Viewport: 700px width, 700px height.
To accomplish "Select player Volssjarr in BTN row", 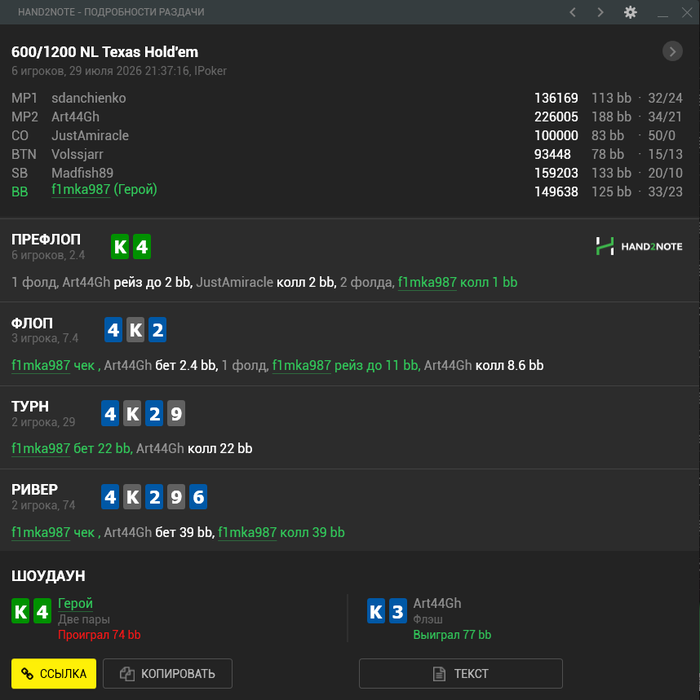I will [77, 154].
